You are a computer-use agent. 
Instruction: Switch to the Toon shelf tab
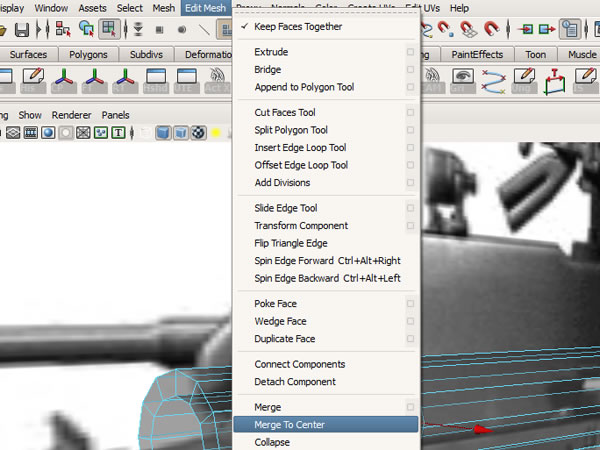click(535, 54)
